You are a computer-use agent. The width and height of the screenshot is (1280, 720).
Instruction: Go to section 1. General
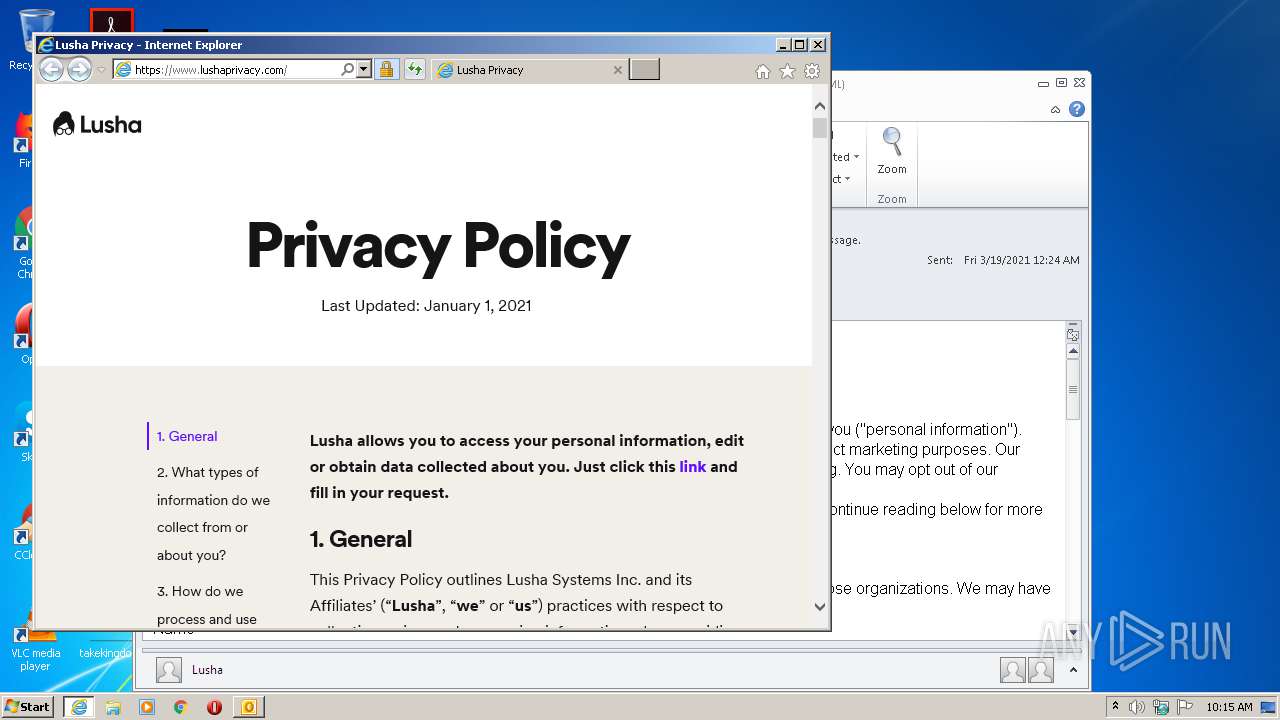coord(187,436)
